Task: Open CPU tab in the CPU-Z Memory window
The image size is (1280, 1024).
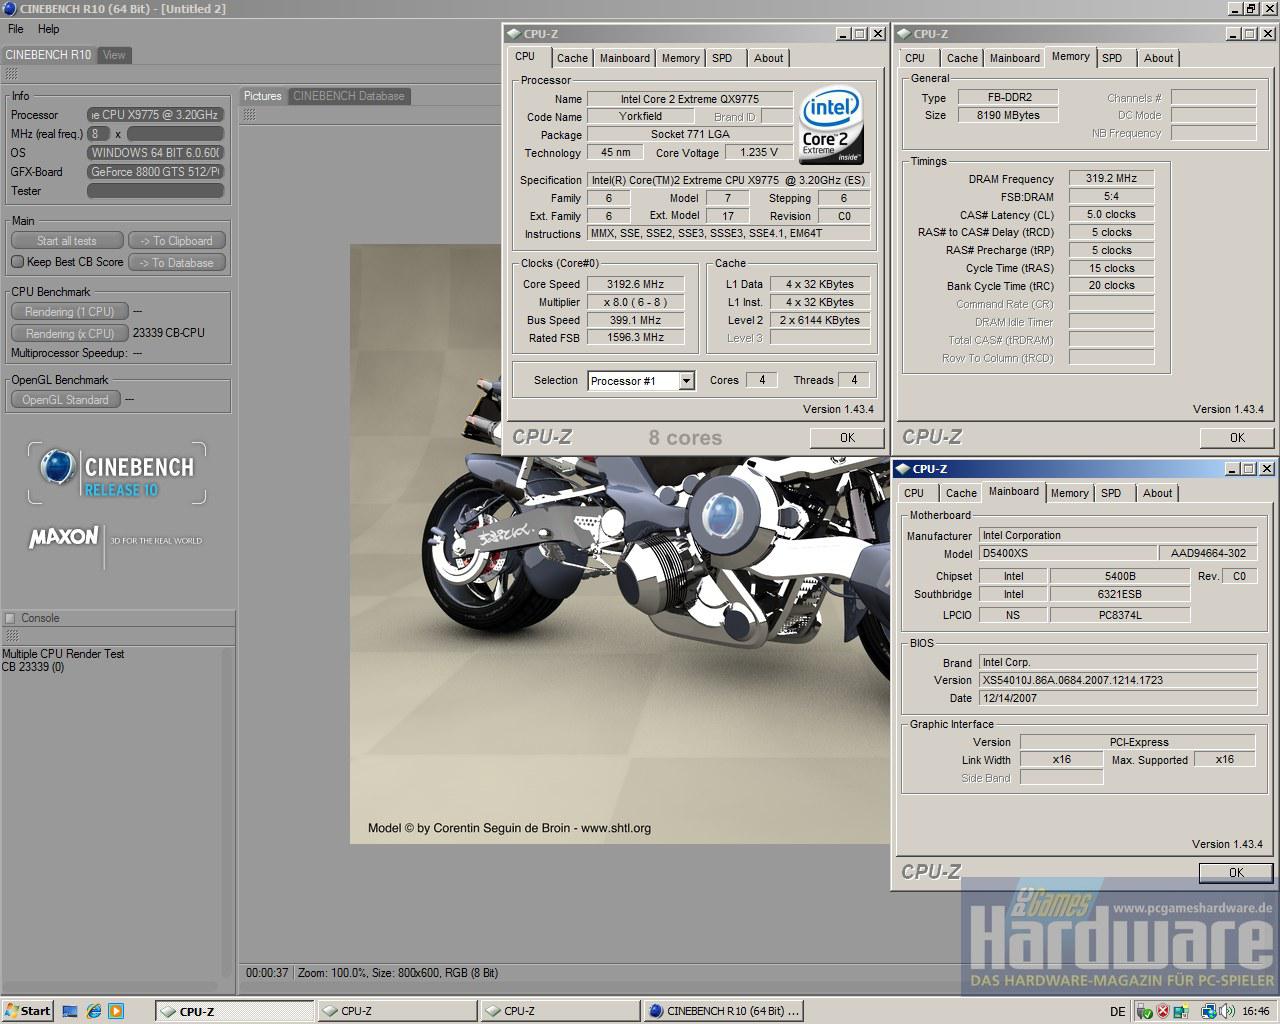Action: click(915, 58)
